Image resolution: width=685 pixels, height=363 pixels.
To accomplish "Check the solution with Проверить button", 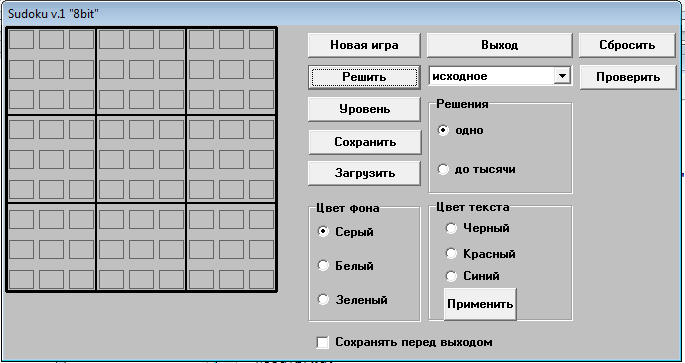I will click(x=628, y=77).
